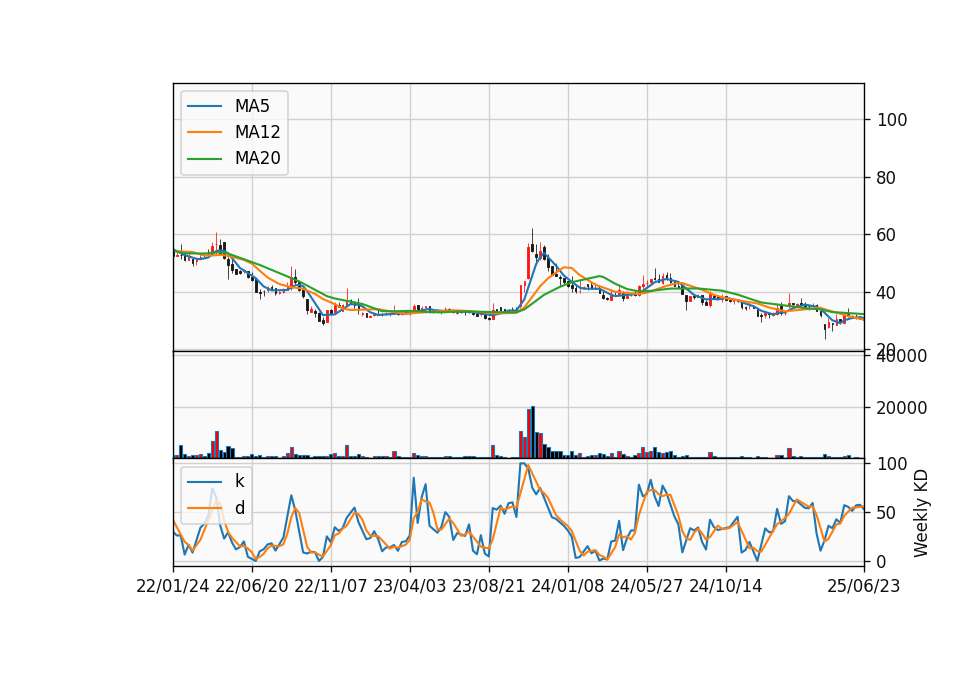Click the 24/10/14 date label
Screen dimensions: 960x690
tap(726, 586)
